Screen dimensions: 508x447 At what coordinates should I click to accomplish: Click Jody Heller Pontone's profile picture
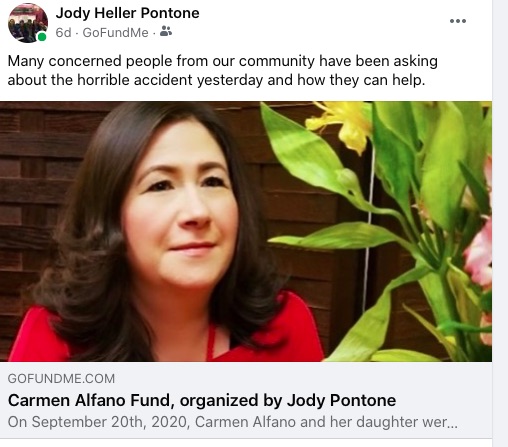coord(28,23)
